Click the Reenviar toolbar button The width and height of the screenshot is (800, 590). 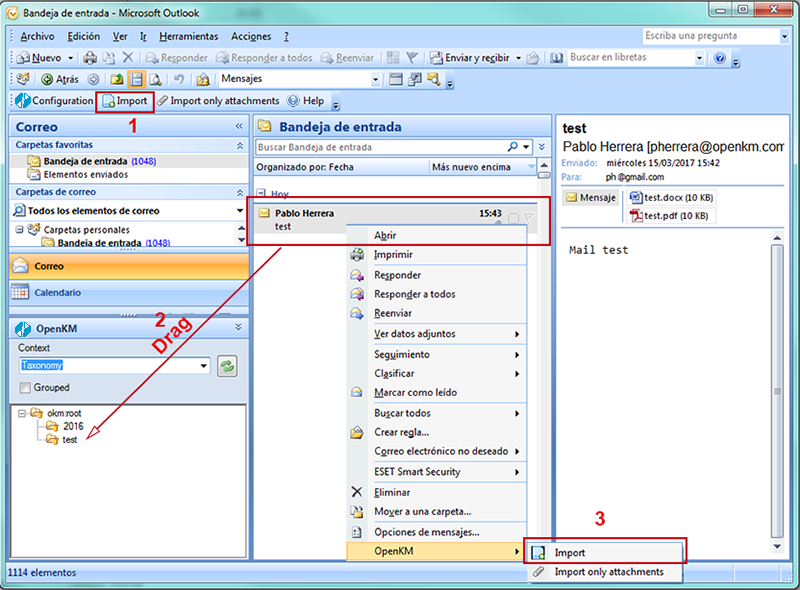point(347,58)
